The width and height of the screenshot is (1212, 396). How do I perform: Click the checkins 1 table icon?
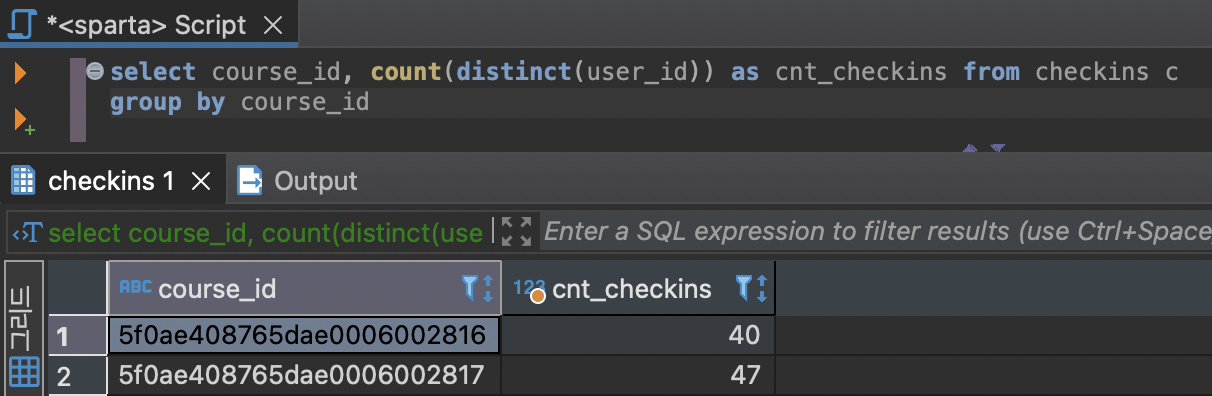pyautogui.click(x=23, y=181)
